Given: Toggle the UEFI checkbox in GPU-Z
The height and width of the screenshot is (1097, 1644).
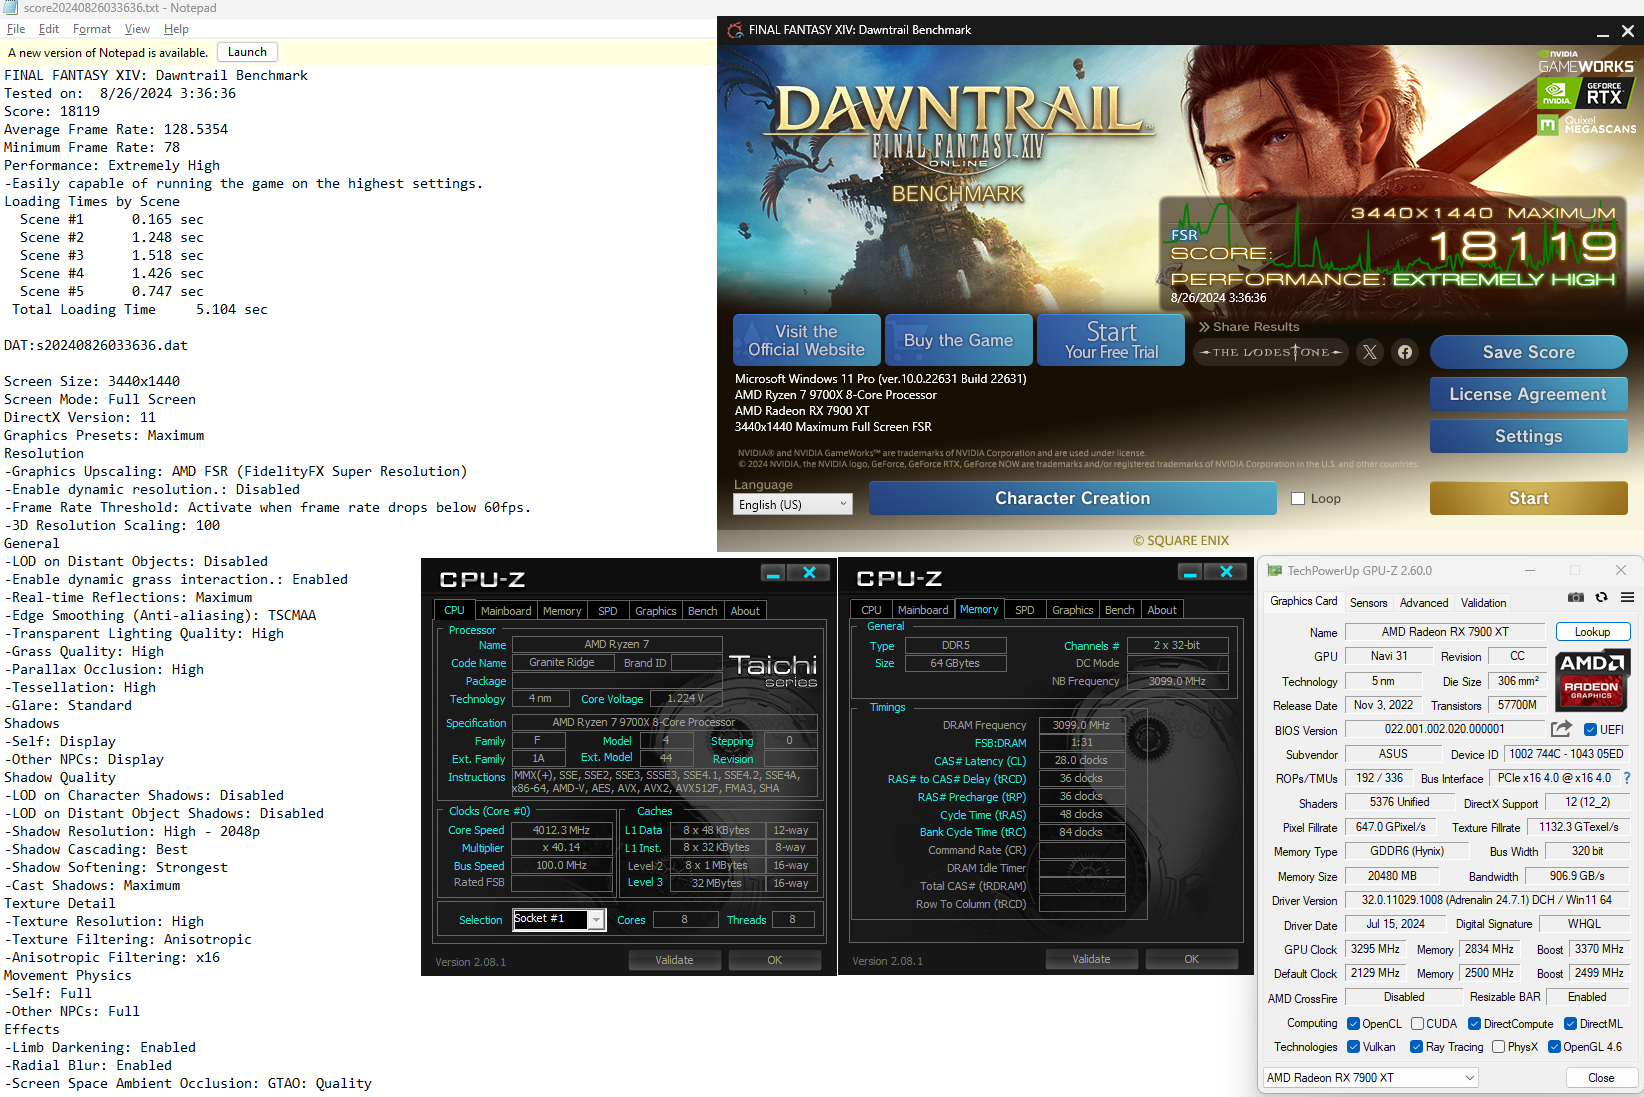Looking at the screenshot, I should point(1590,730).
